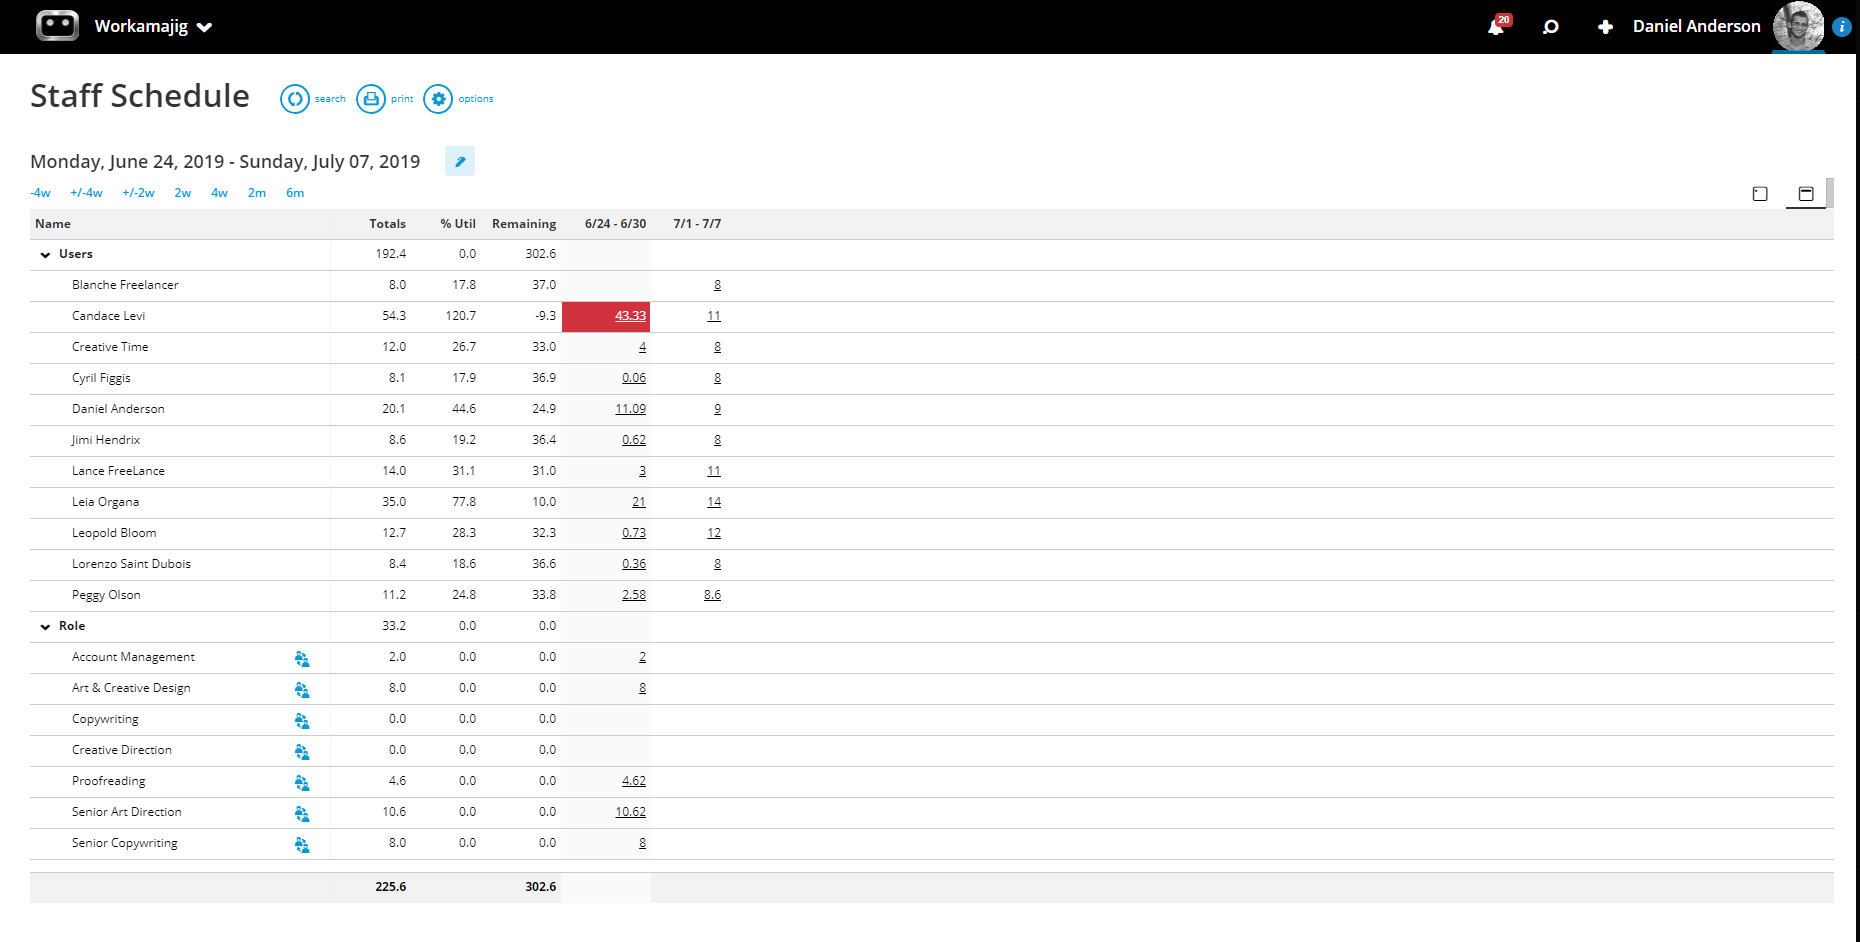Click assign icon for Senior Art Direction

302,813
